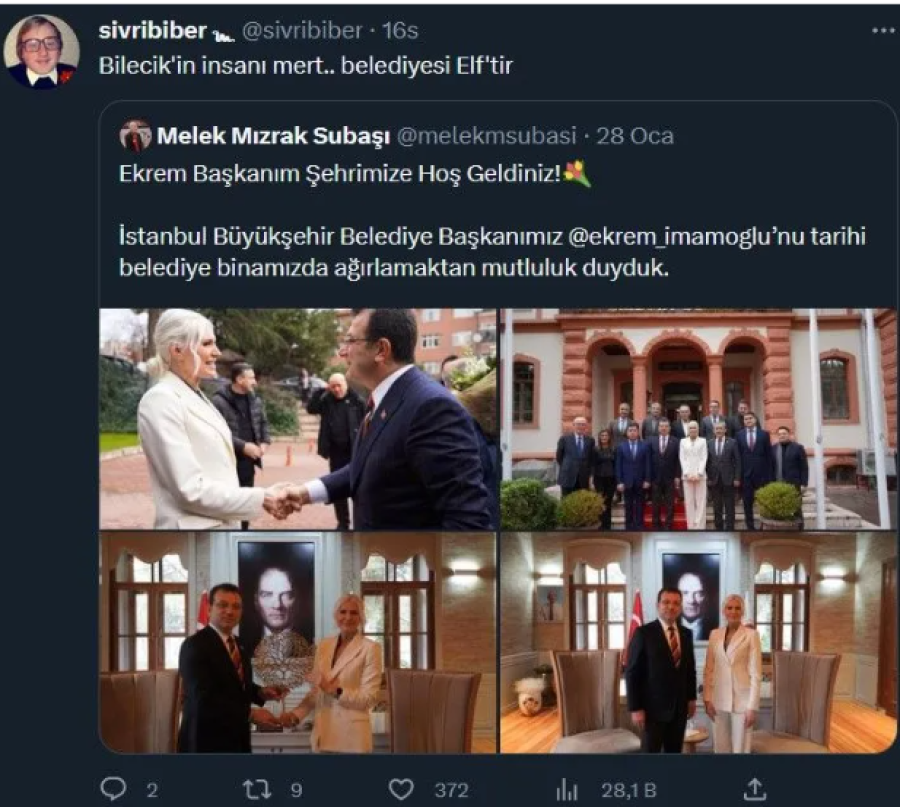Open view analytics bar chart icon
Viewport: 900px width, 807px height.
tap(567, 789)
